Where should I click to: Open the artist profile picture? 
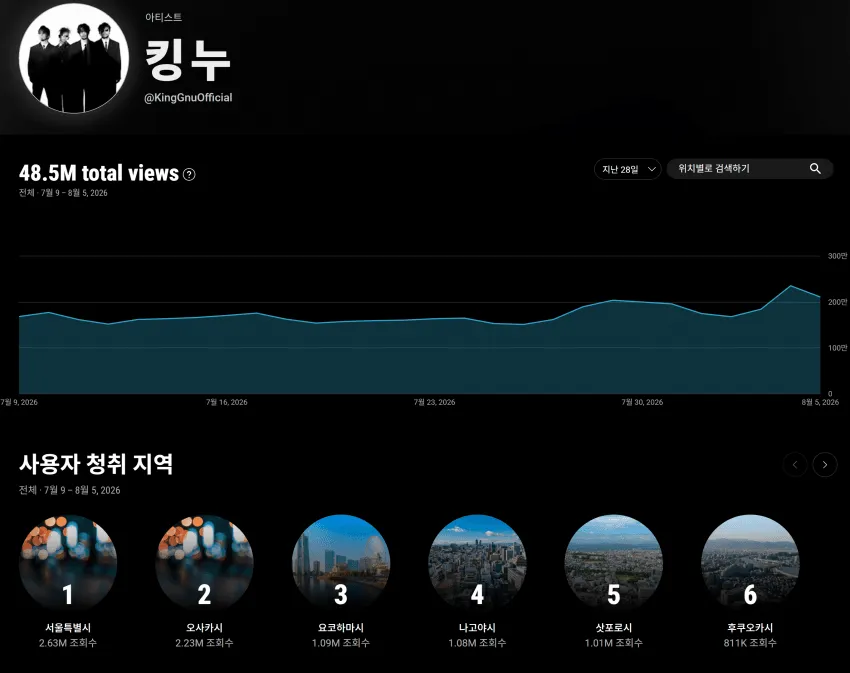(74, 59)
